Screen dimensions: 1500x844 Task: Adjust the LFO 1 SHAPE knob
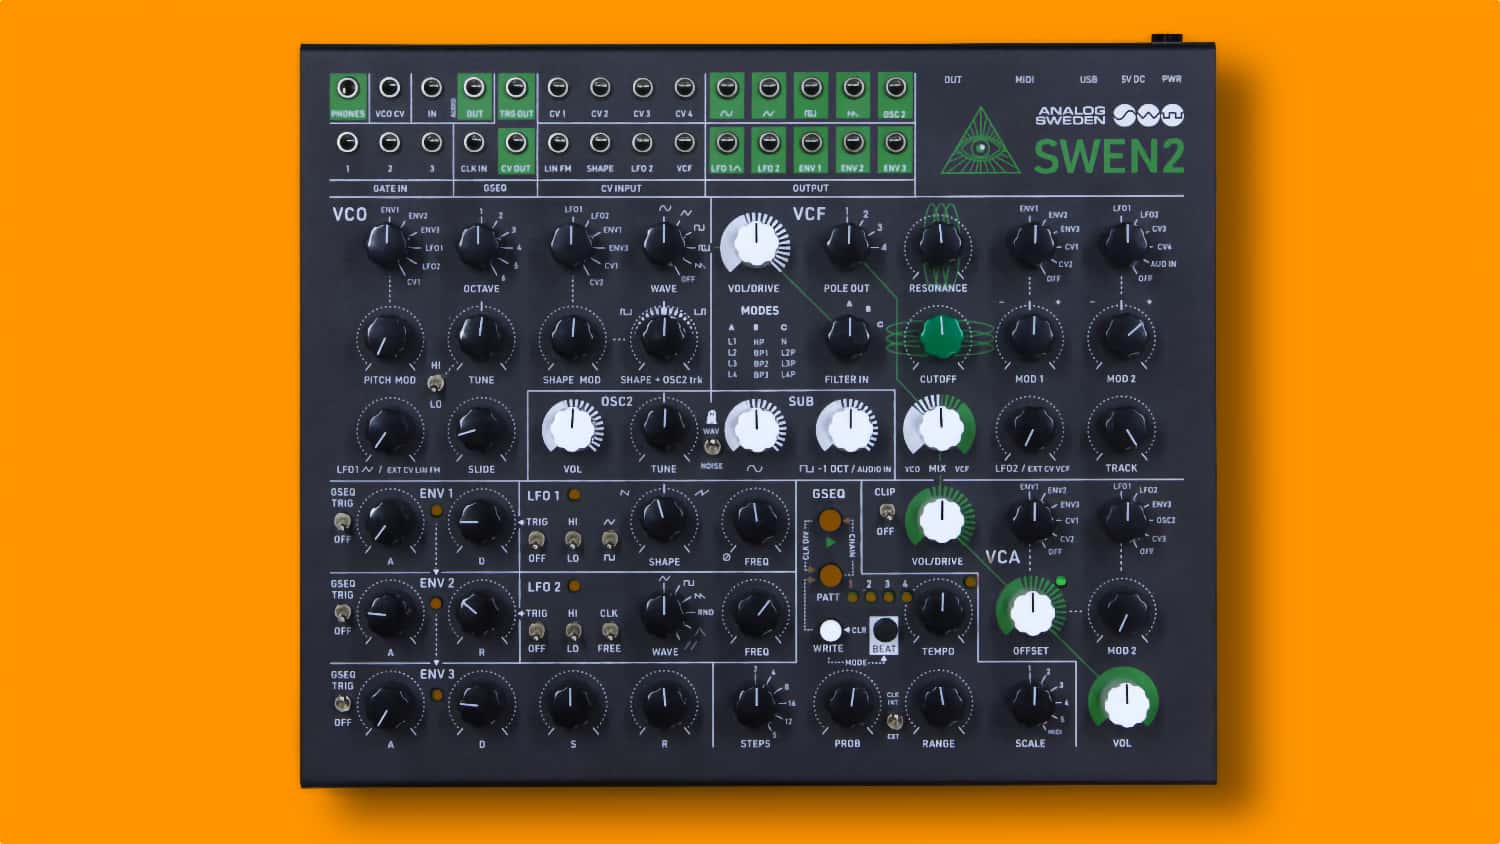[x=664, y=521]
